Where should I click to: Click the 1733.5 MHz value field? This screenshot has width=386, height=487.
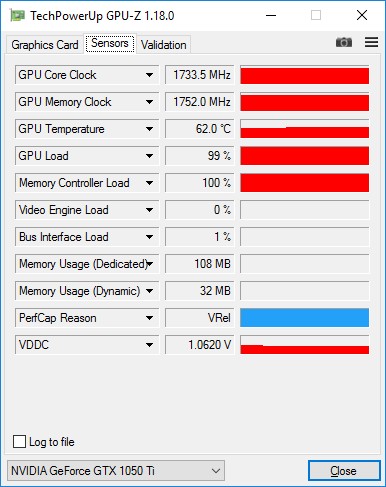pyautogui.click(x=200, y=75)
